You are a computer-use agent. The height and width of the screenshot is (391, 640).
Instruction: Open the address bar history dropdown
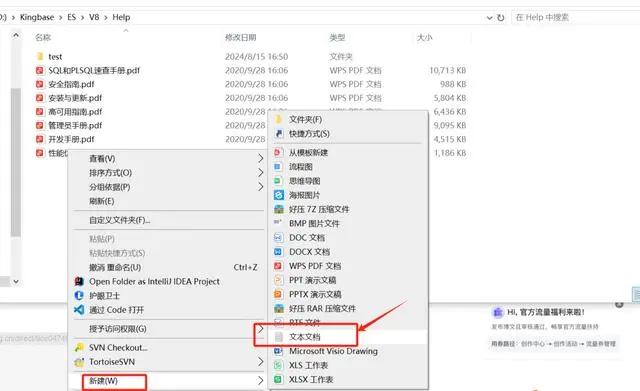(x=489, y=18)
